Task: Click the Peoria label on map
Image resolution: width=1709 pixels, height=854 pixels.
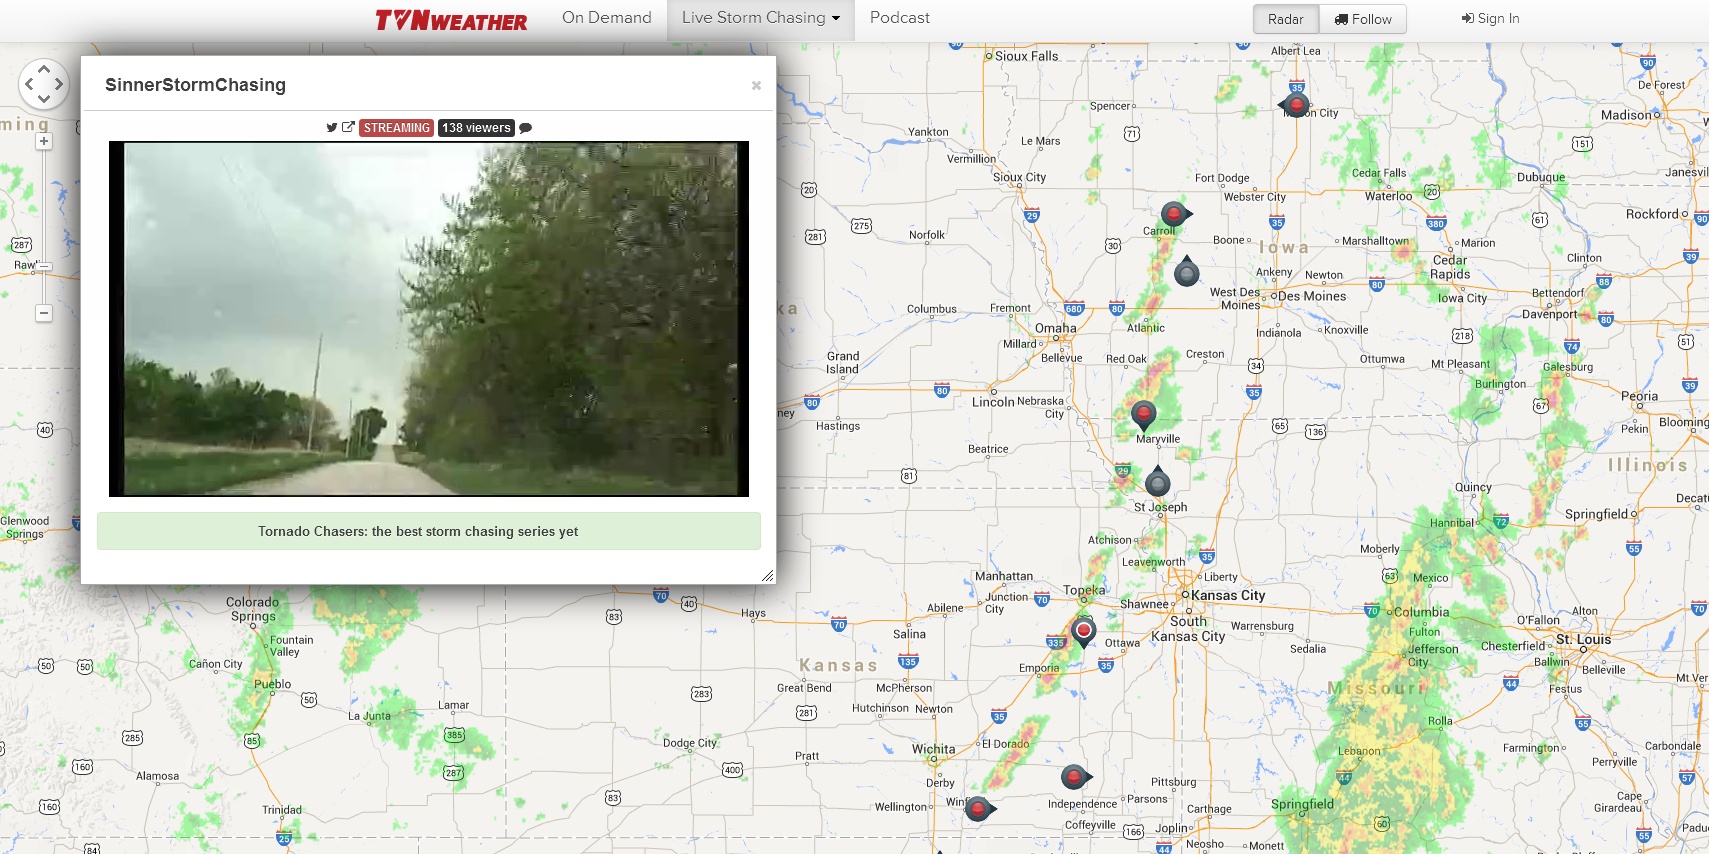Action: click(1639, 396)
